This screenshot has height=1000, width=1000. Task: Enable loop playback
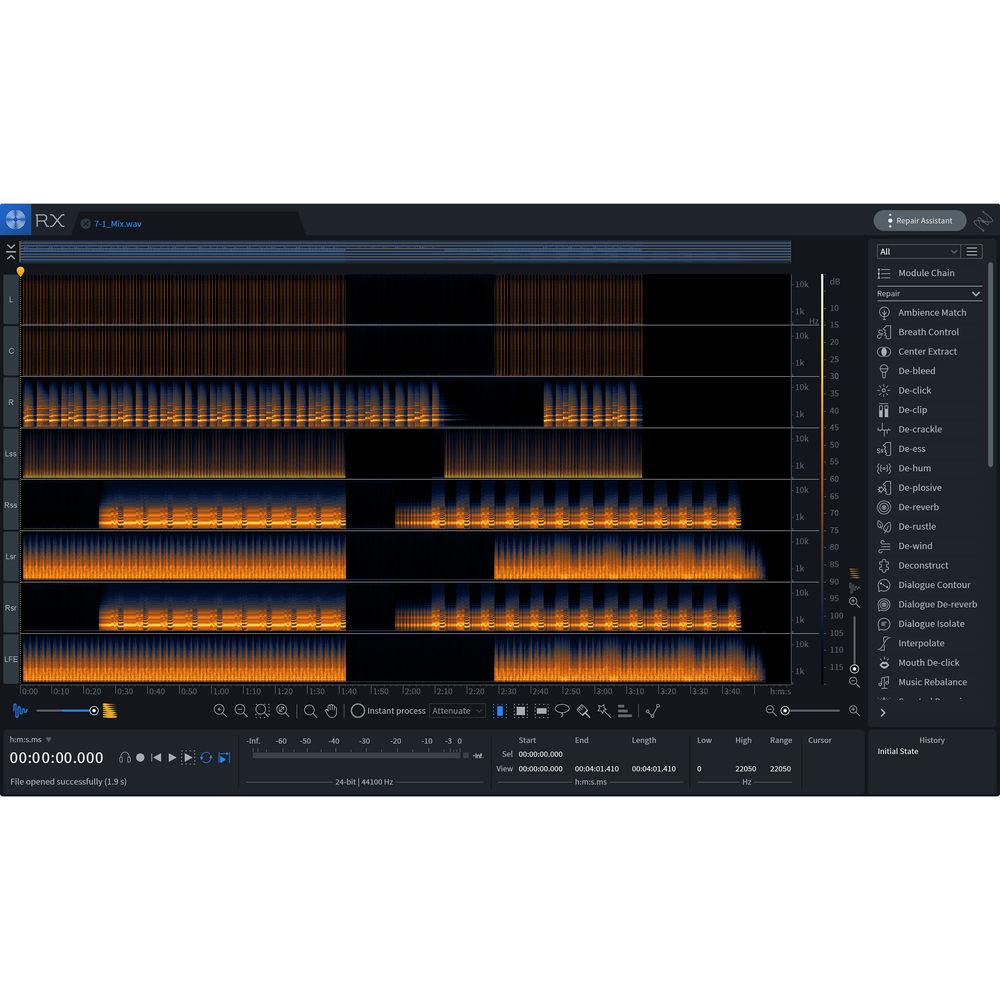tap(206, 757)
